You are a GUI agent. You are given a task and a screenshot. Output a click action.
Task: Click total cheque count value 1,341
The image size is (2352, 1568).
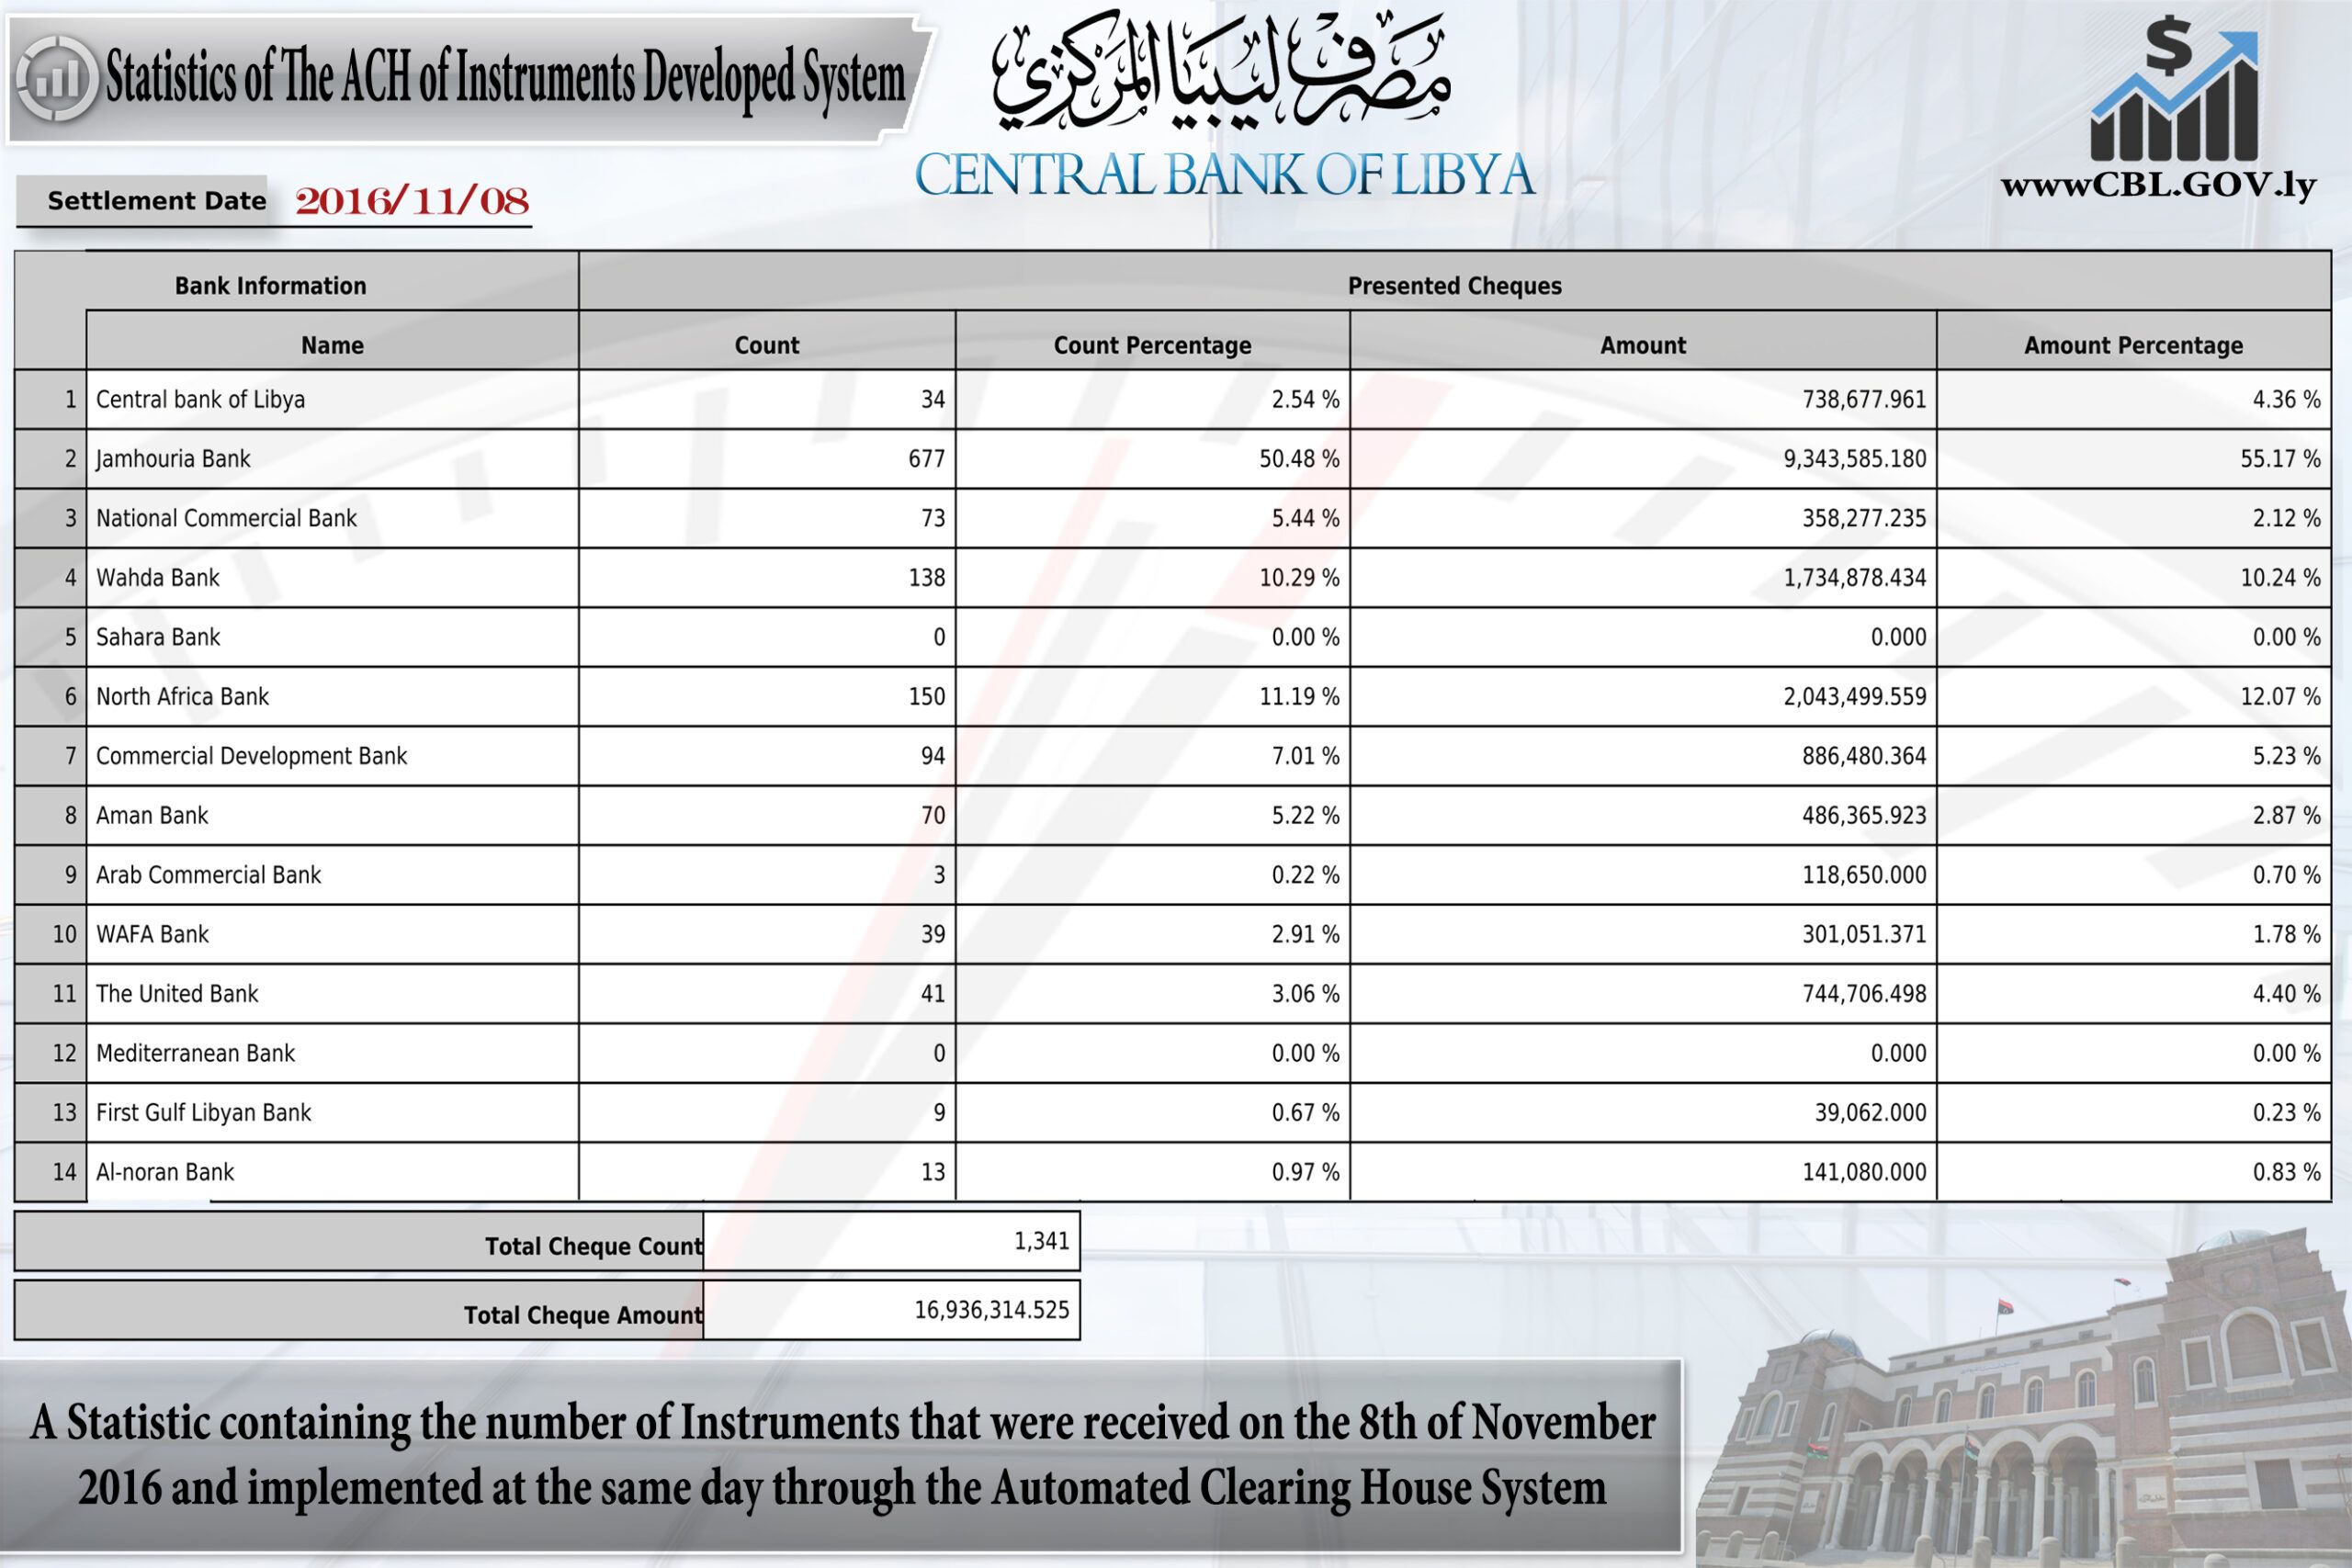(x=1041, y=1241)
